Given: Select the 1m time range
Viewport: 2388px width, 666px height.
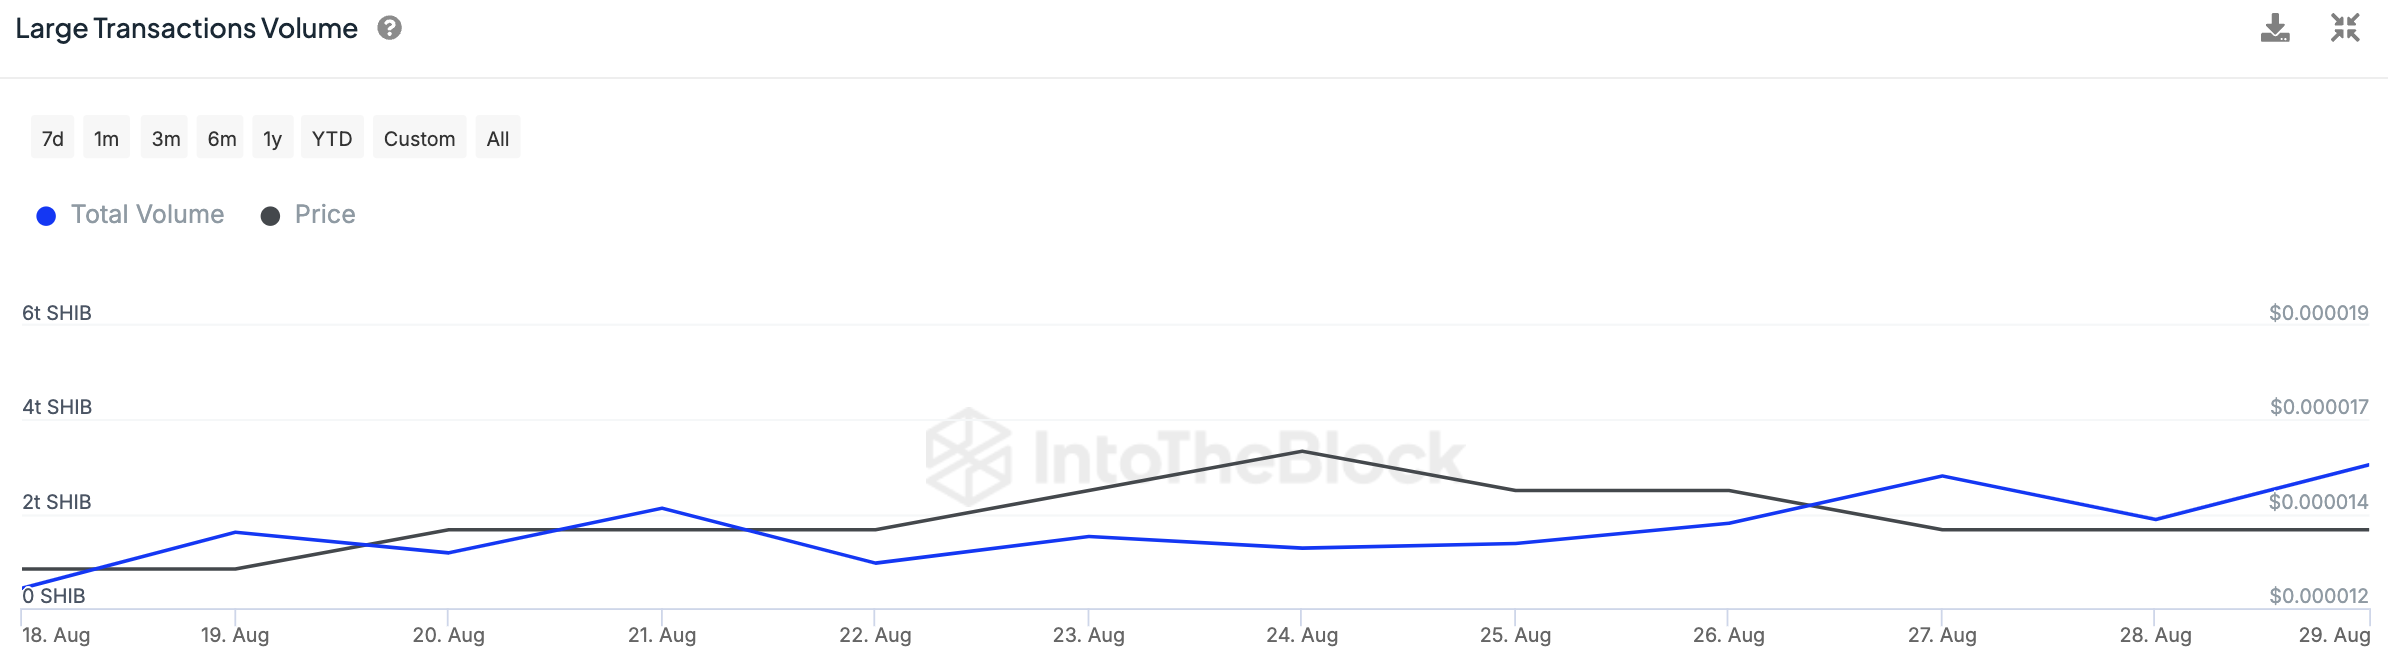Looking at the screenshot, I should tap(106, 139).
